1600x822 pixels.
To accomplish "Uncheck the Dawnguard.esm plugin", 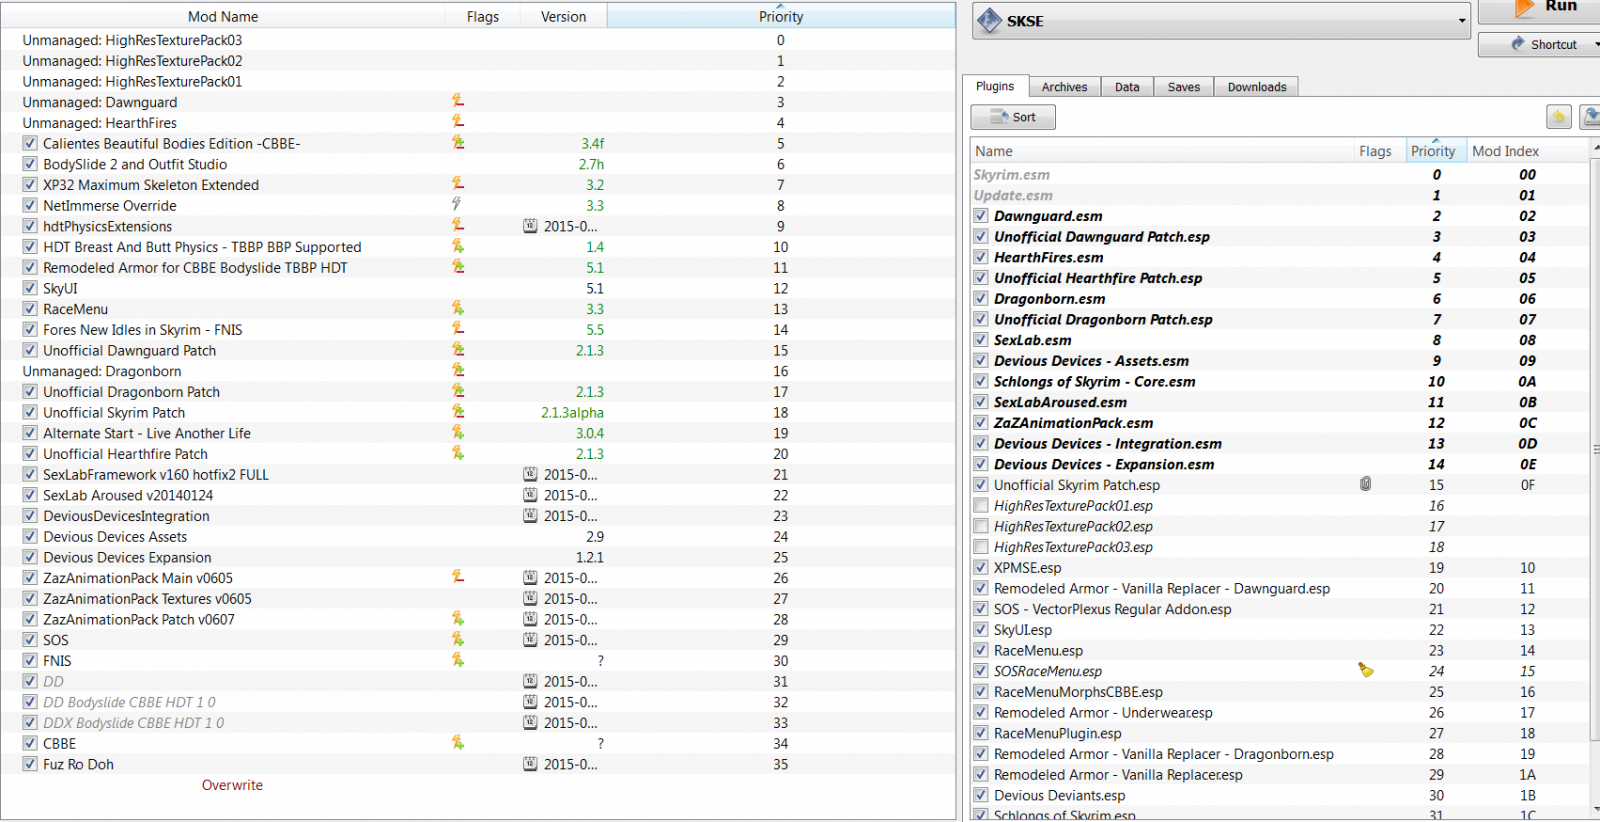I will coord(981,215).
